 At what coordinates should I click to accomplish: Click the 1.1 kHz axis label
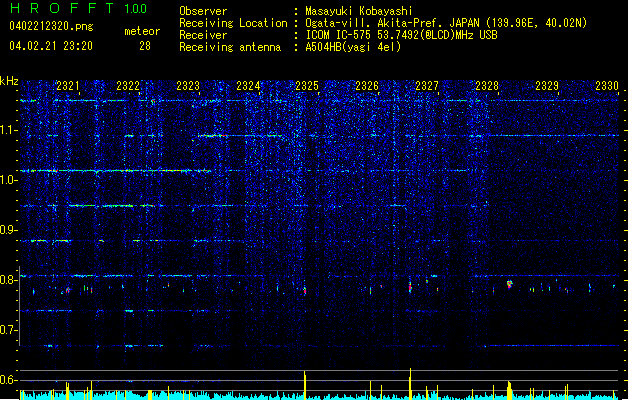pyautogui.click(x=9, y=130)
